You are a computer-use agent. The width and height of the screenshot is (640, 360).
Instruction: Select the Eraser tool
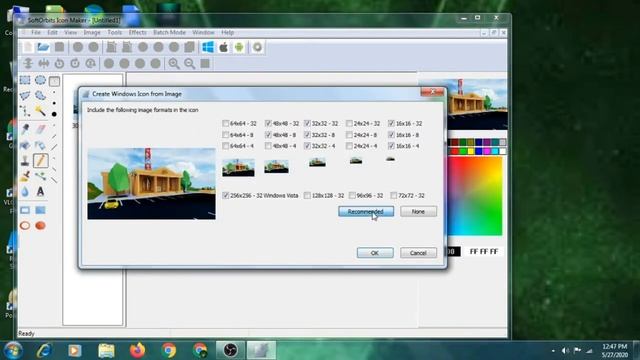tap(40, 129)
